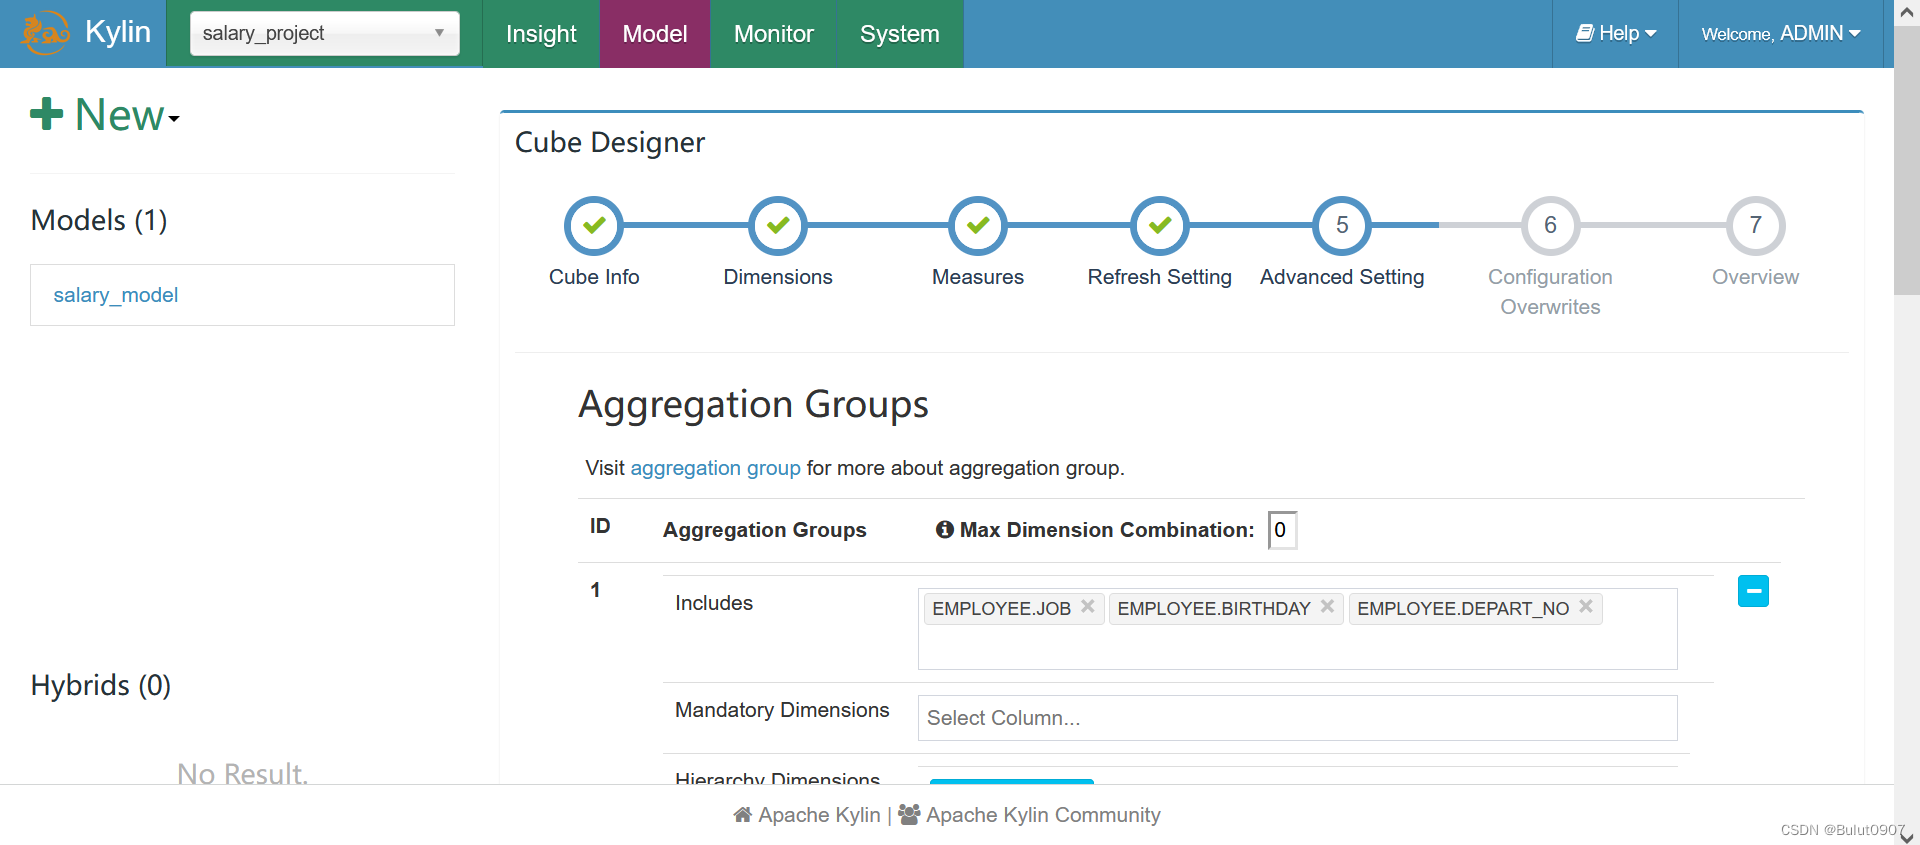The image size is (1920, 845).
Task: Select step 5 Advanced Setting circle
Action: [1342, 226]
